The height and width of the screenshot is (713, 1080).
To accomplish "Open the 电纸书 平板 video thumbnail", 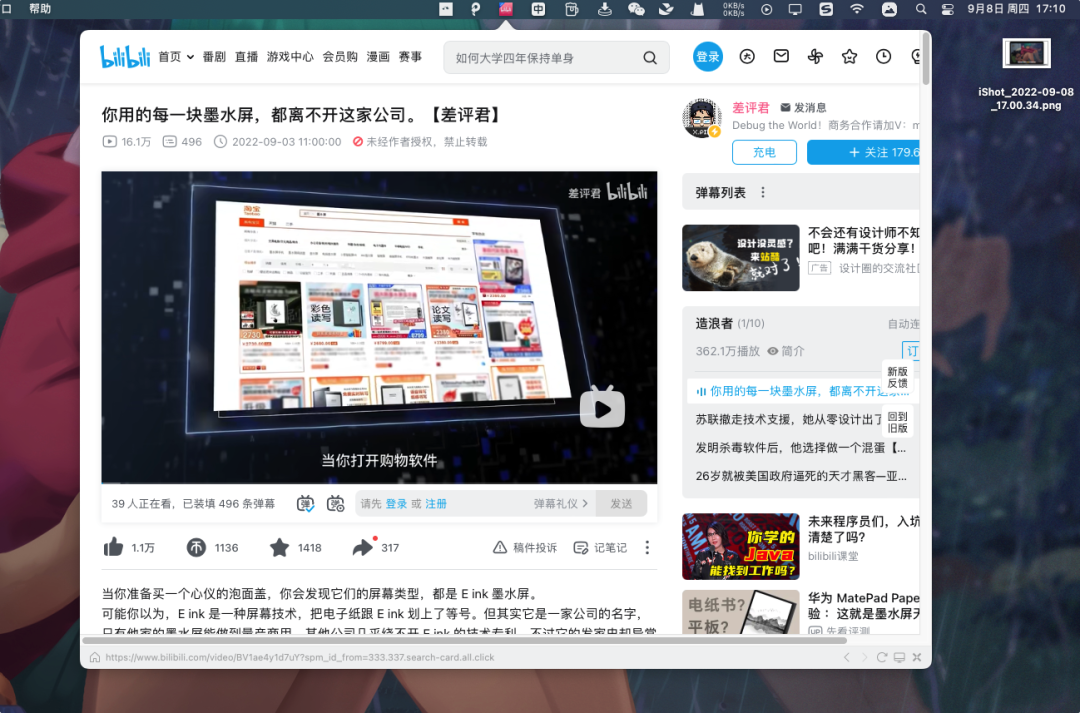I will (740, 612).
